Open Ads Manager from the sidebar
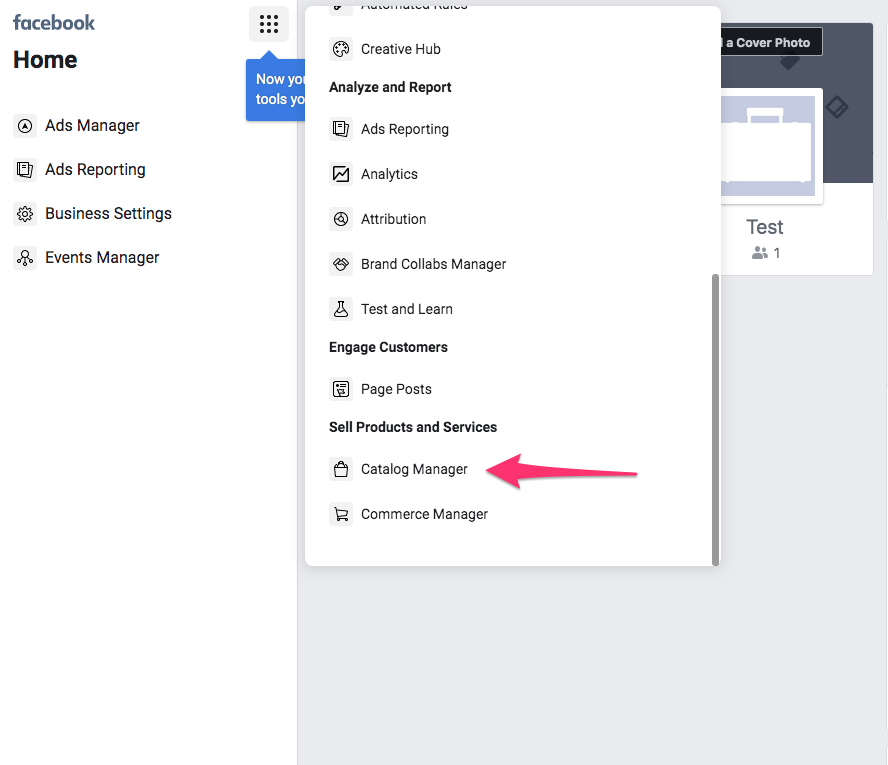888x765 pixels. click(x=92, y=126)
